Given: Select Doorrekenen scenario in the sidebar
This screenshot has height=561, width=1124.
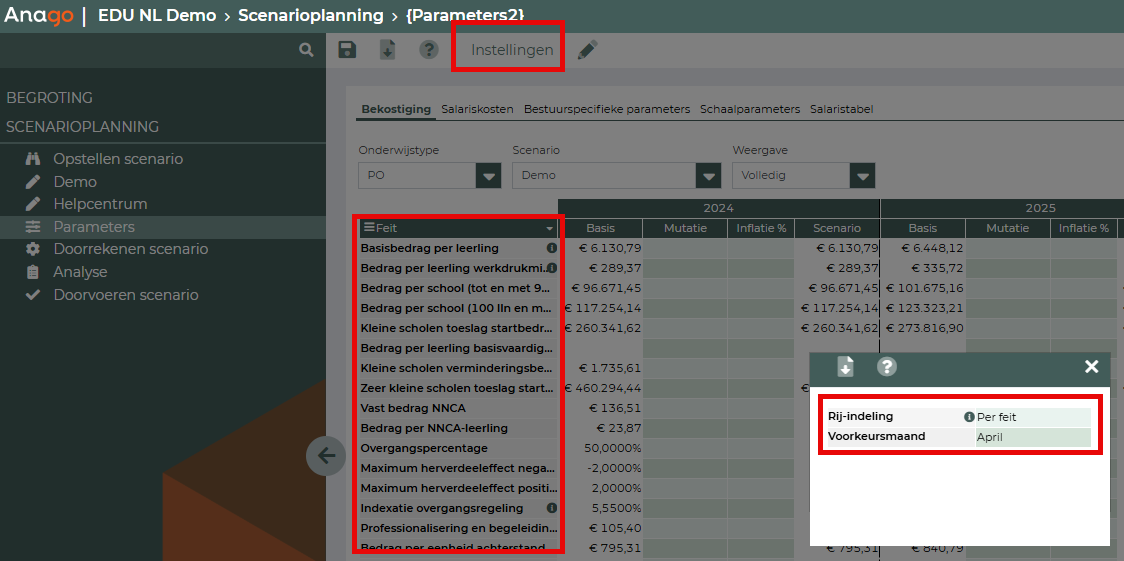Looking at the screenshot, I should pyautogui.click(x=130, y=249).
